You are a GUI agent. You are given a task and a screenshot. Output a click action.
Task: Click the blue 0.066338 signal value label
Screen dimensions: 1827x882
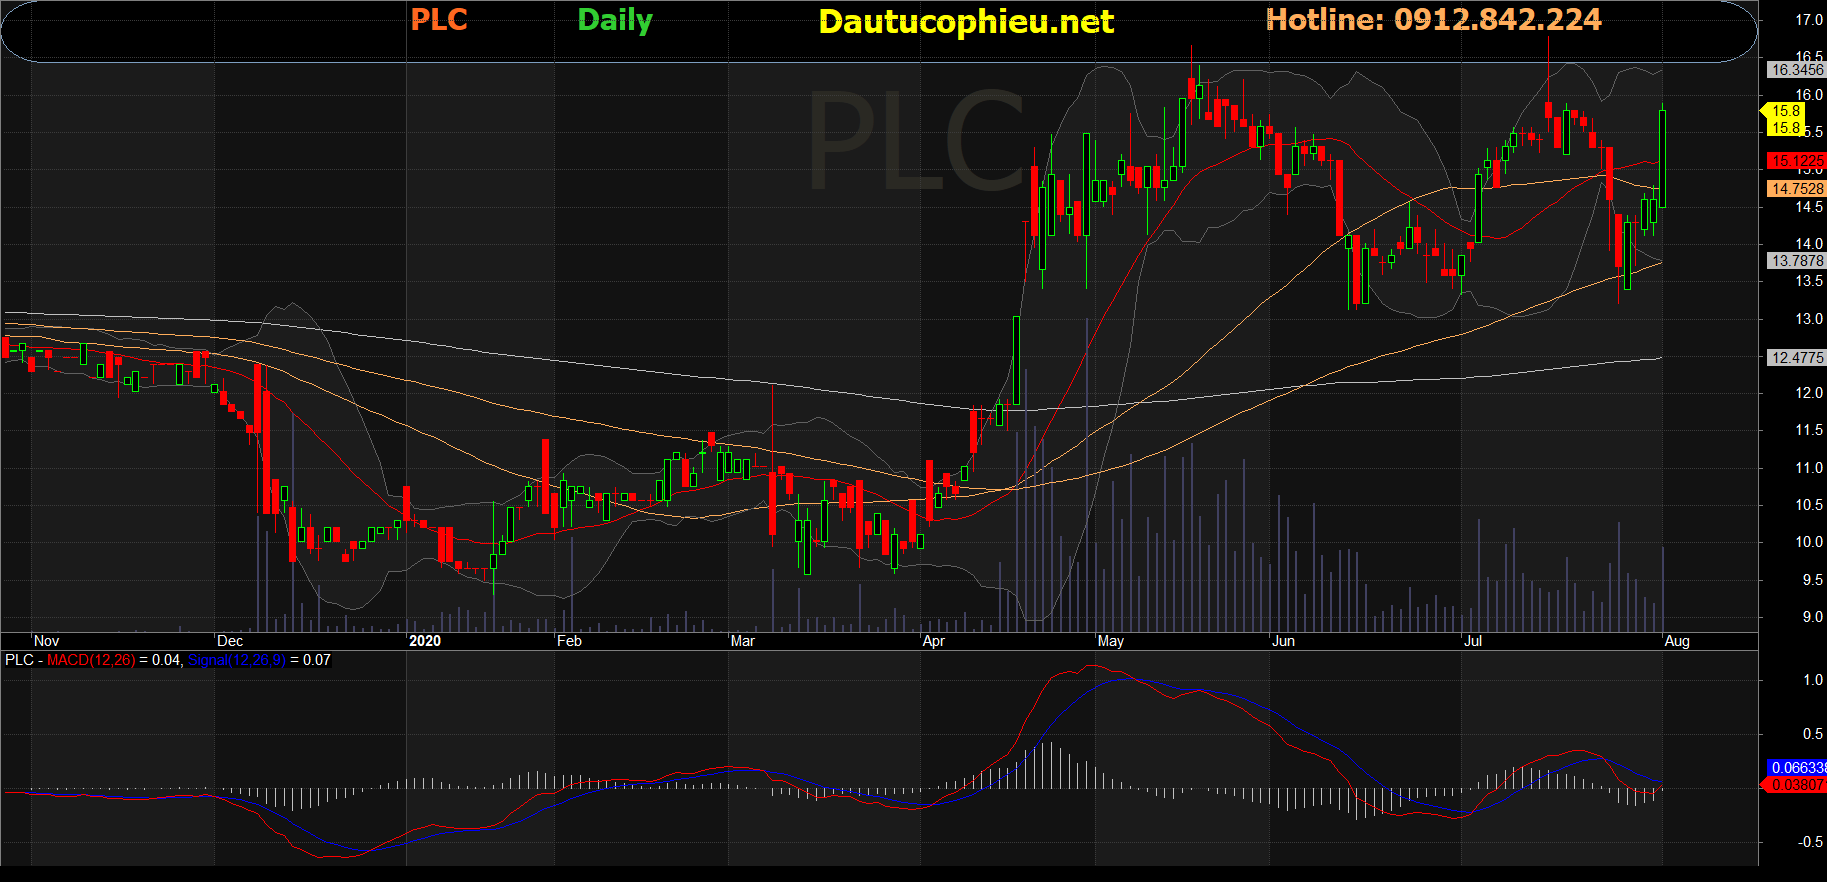[x=1797, y=768]
